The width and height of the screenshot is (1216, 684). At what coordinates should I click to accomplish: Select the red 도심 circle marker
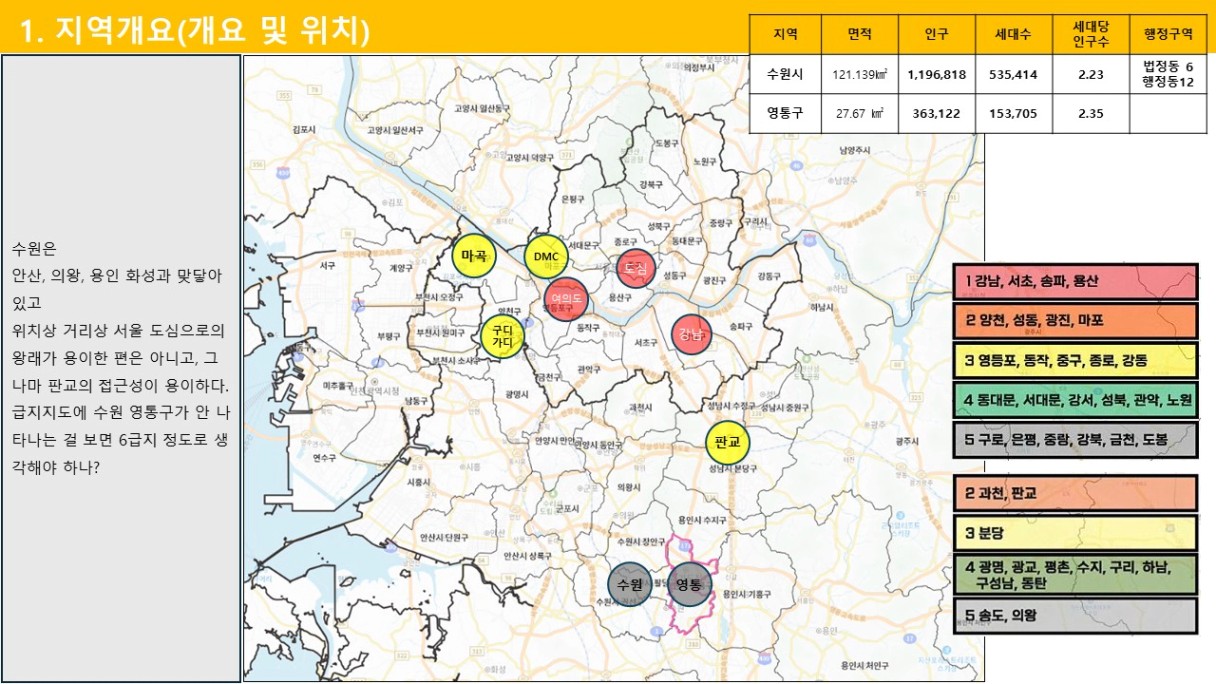[x=636, y=269]
